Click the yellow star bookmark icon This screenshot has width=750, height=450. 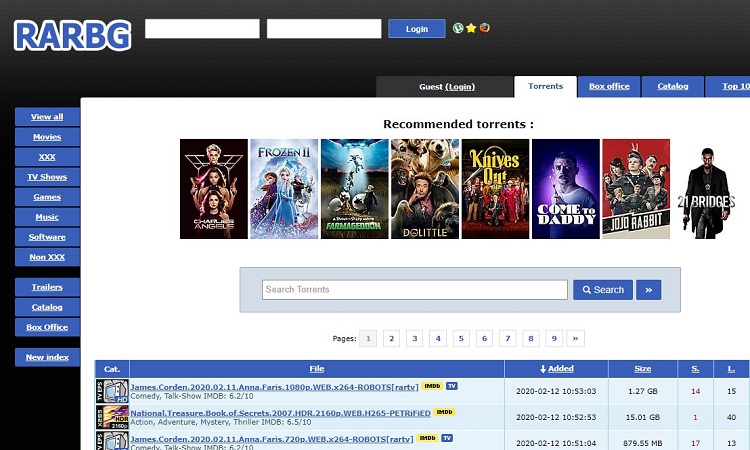471,28
